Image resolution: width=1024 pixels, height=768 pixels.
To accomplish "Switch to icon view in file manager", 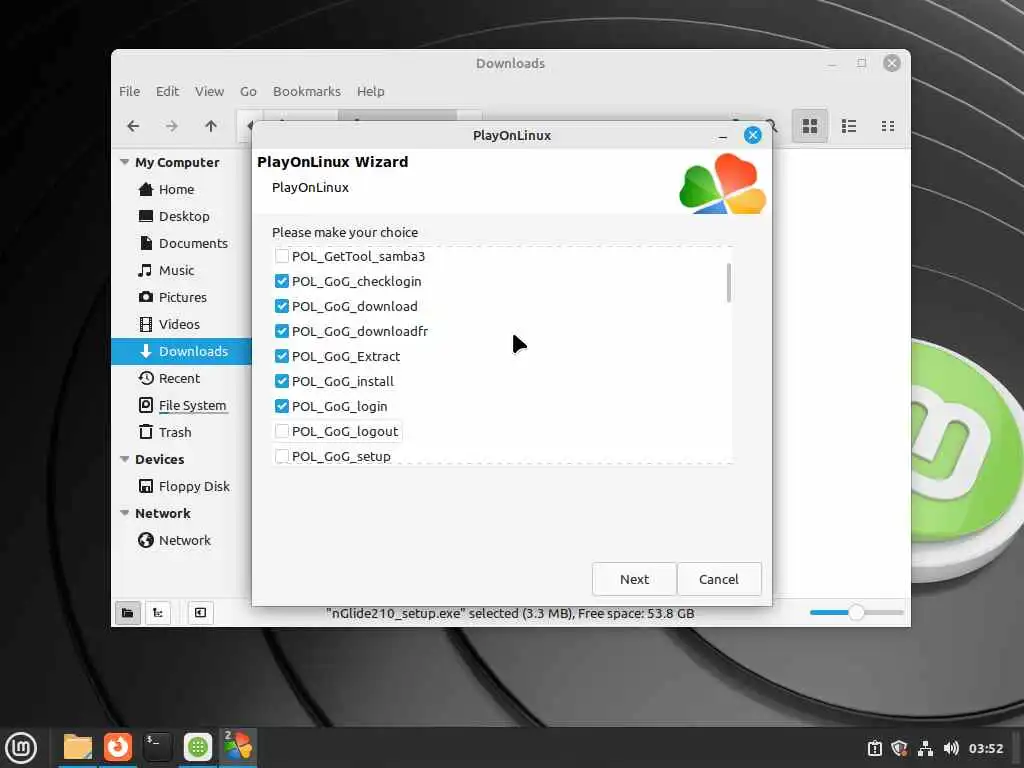I will (810, 126).
